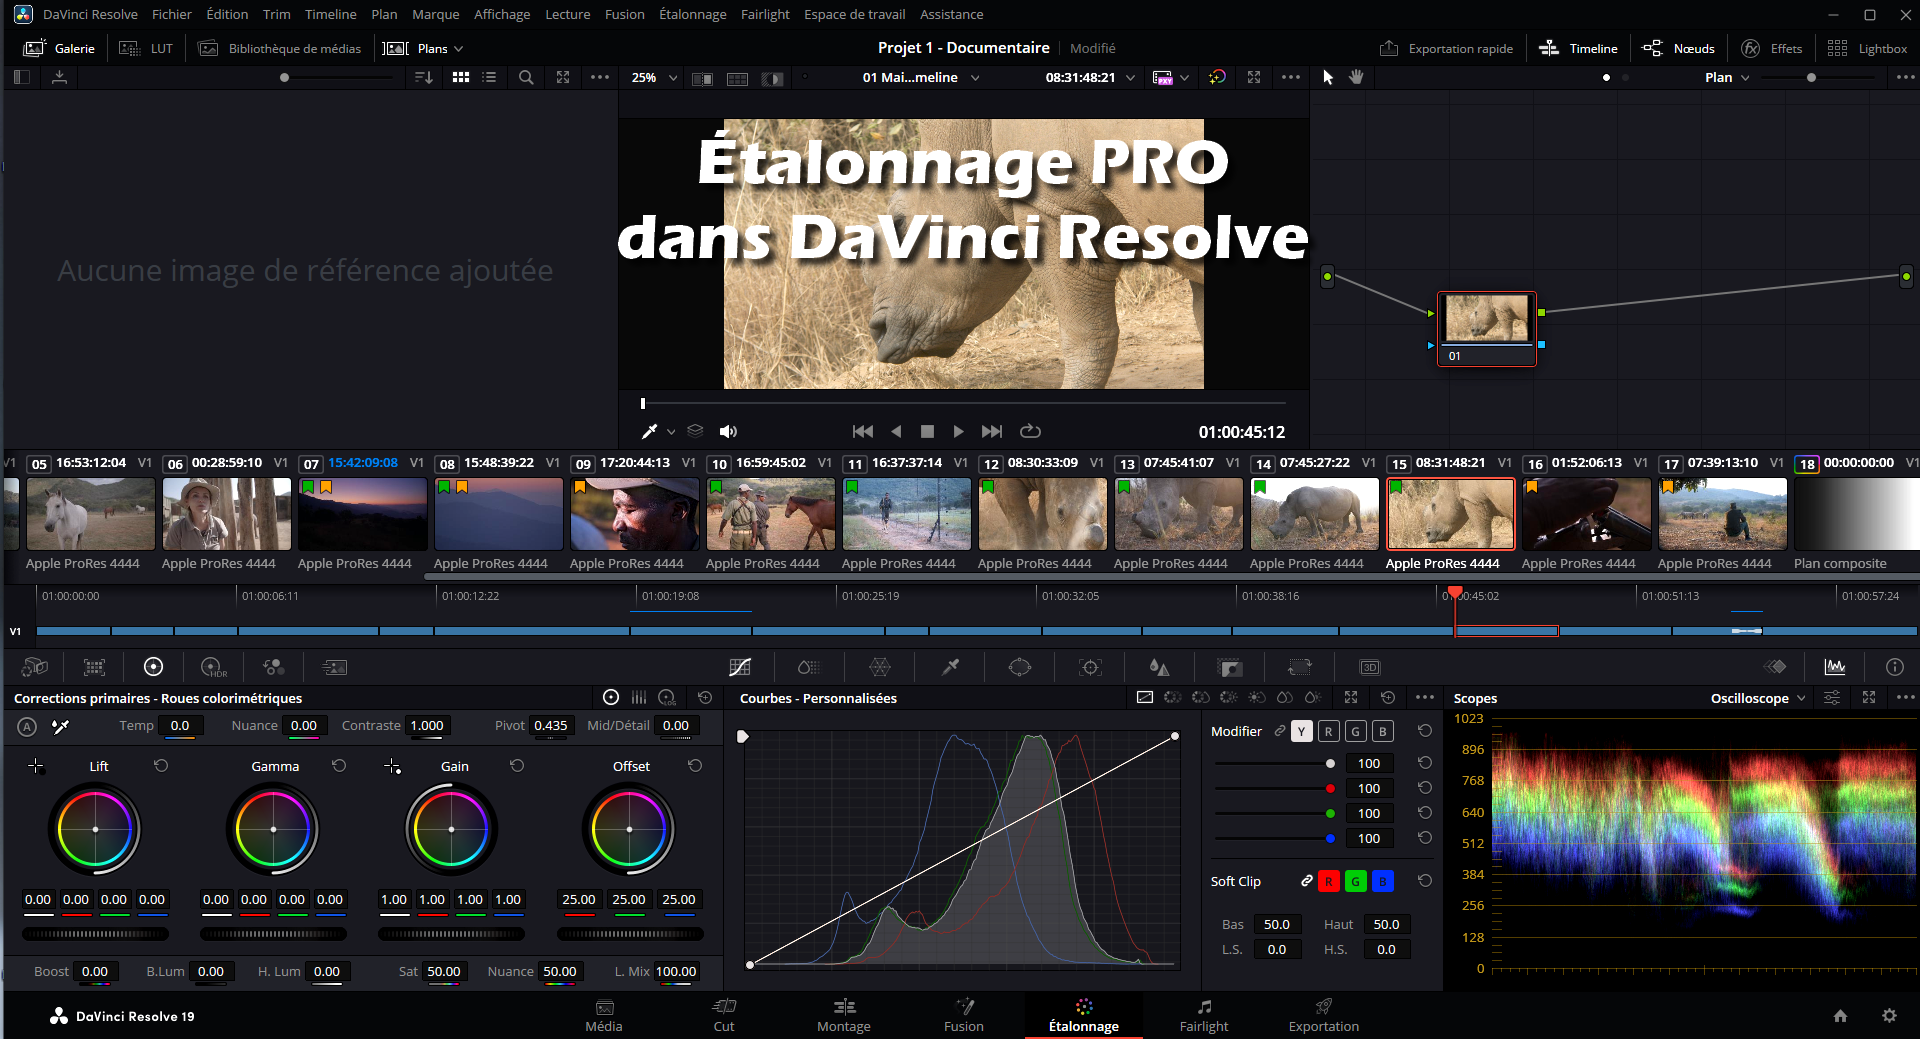
Task: Open the Power Window palette
Action: tap(1020, 667)
